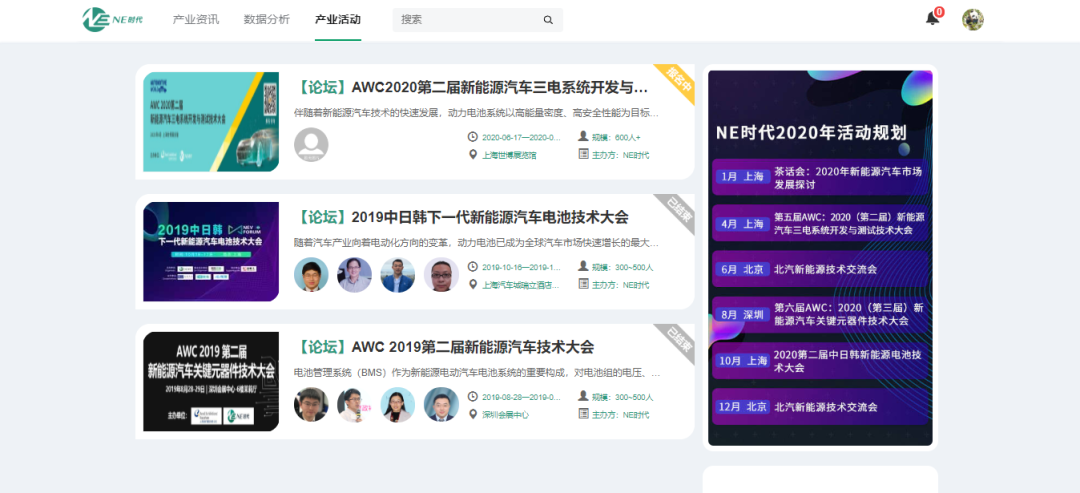Click the search magnifier icon
Image resolution: width=1080 pixels, height=493 pixels.
(548, 20)
